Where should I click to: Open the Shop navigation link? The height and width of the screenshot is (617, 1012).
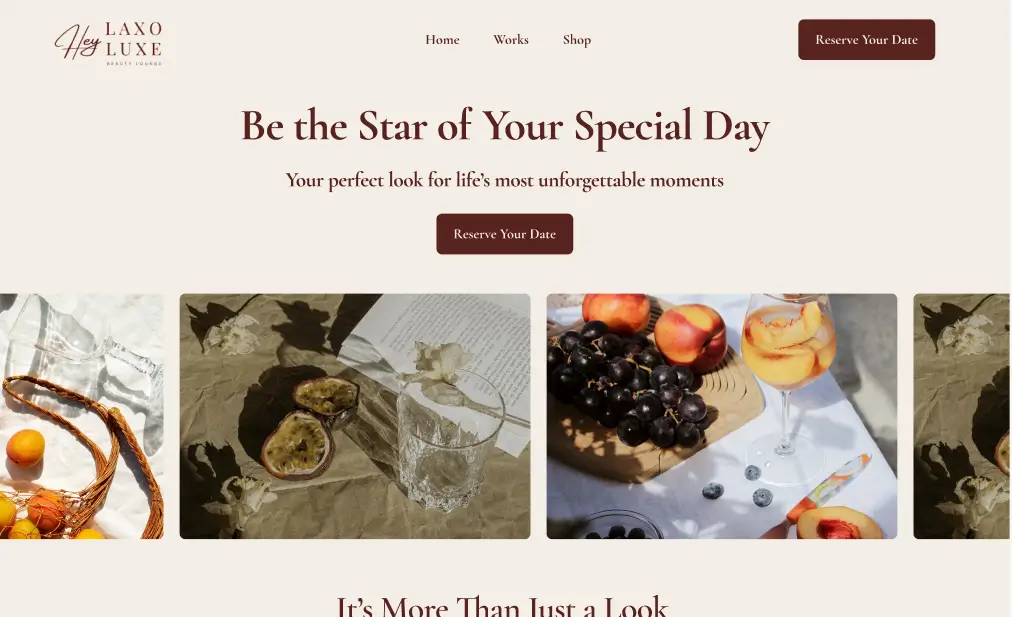tap(577, 40)
